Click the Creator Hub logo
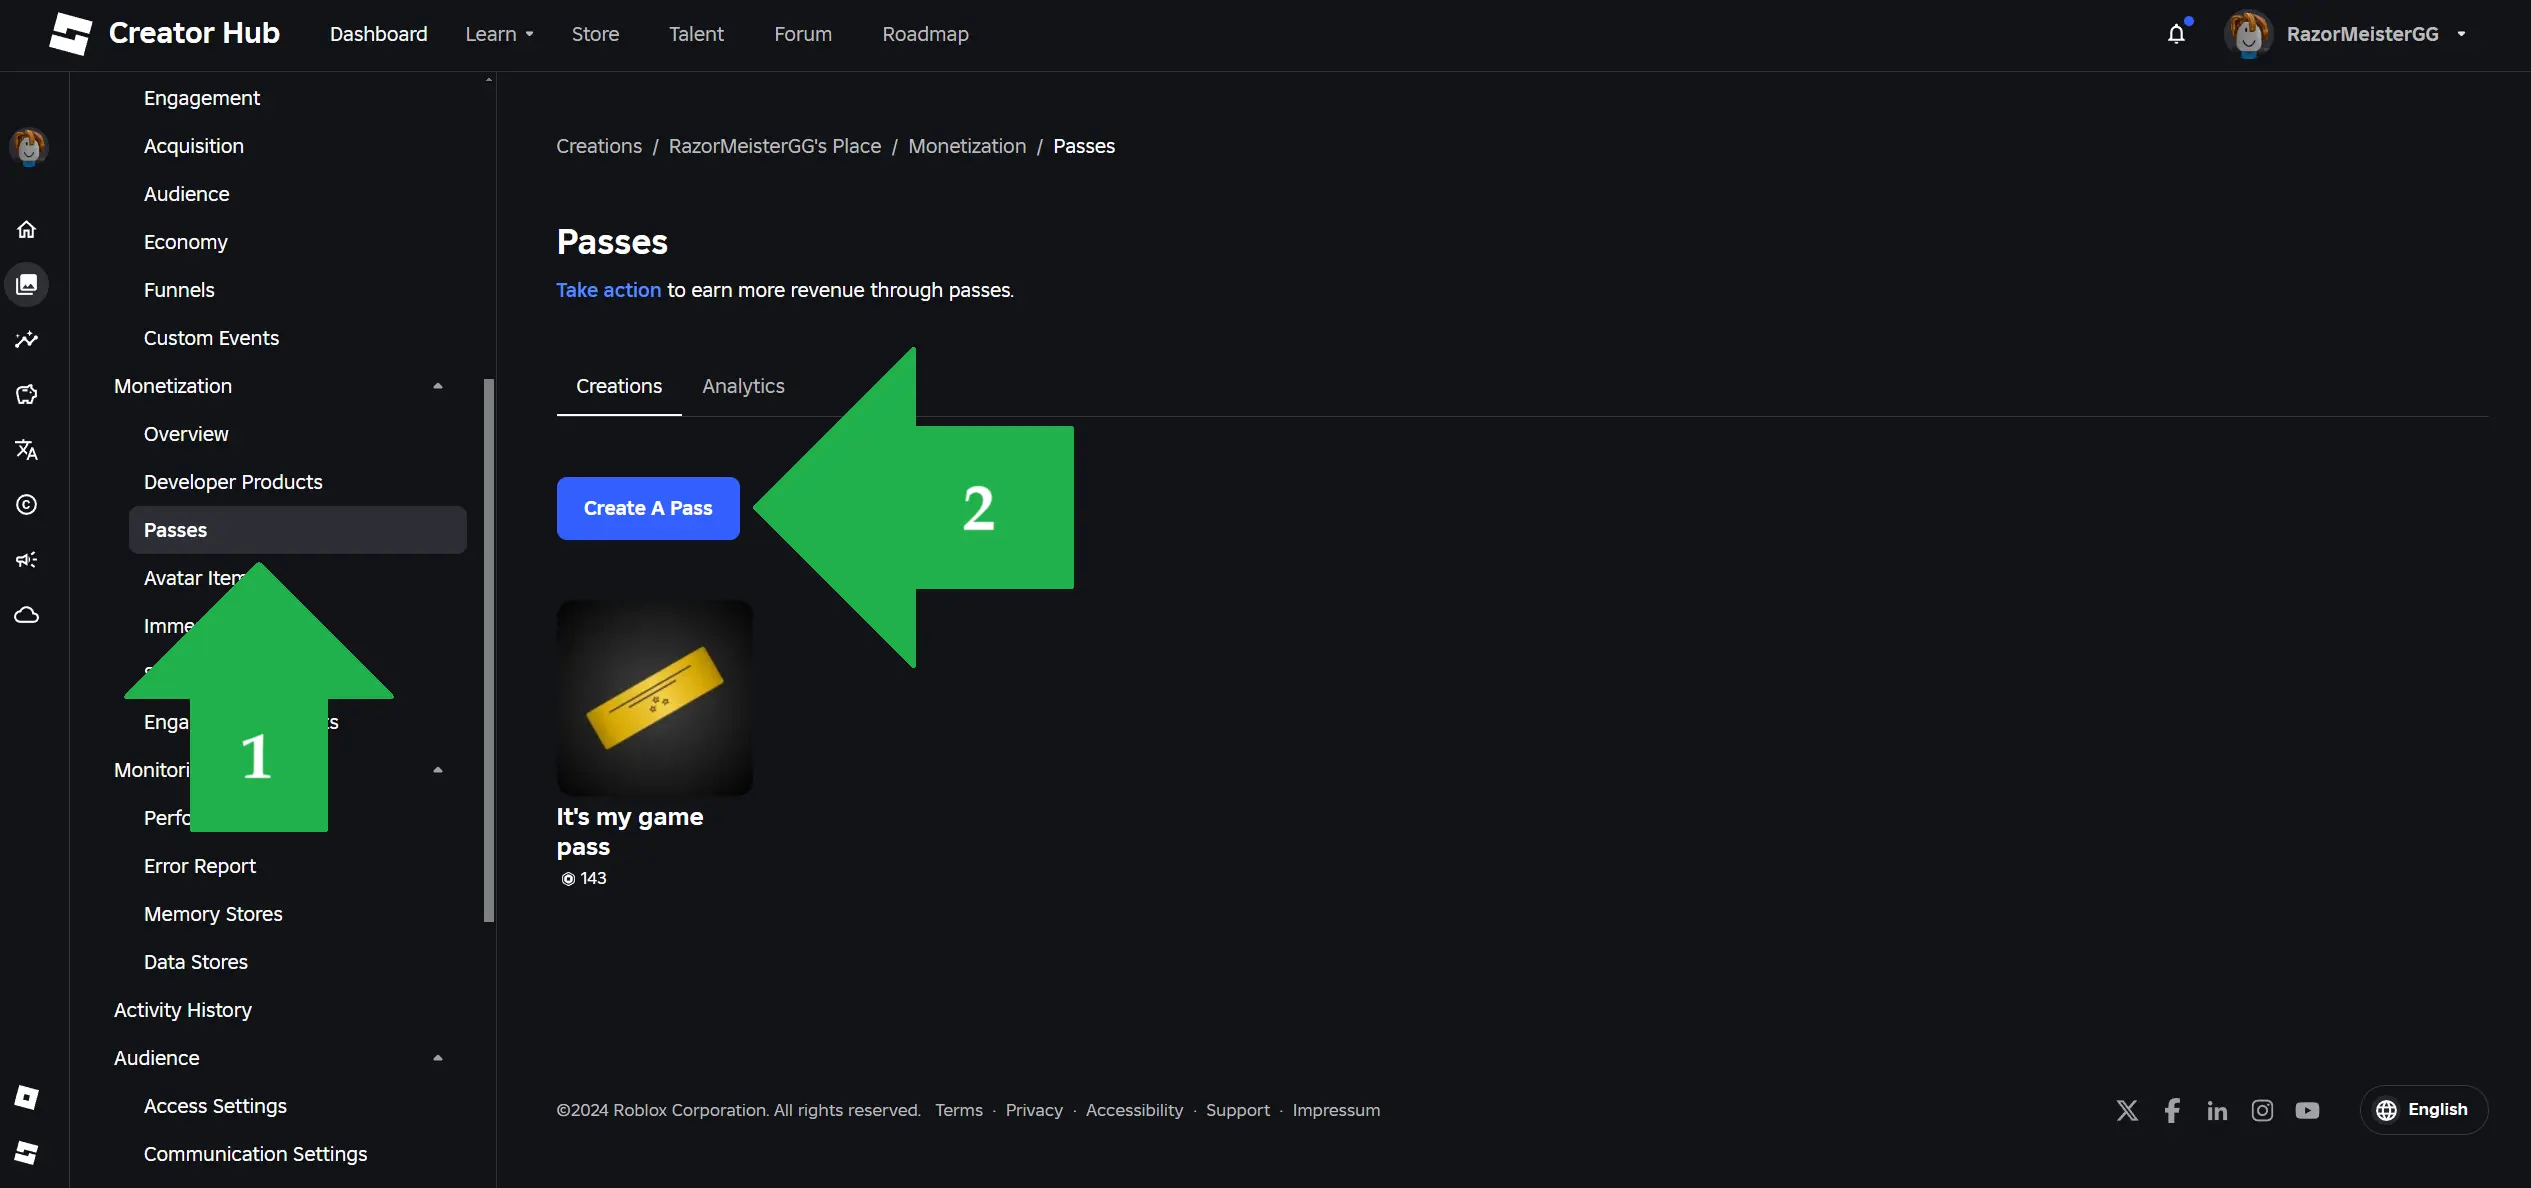2531x1188 pixels. [164, 34]
